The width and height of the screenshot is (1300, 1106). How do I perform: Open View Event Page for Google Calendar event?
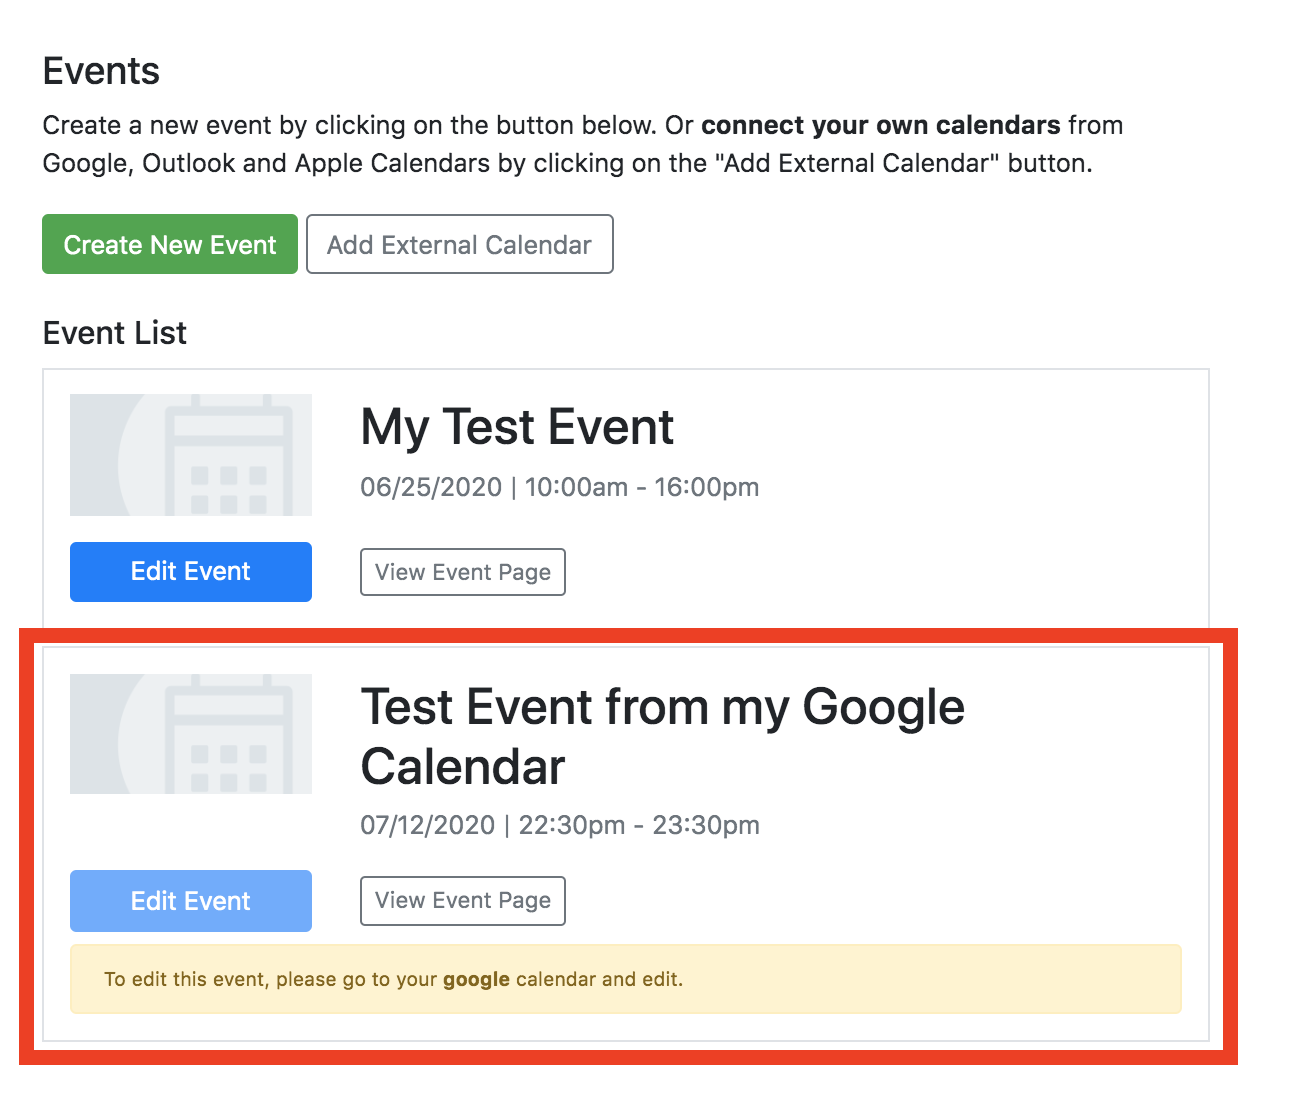462,900
